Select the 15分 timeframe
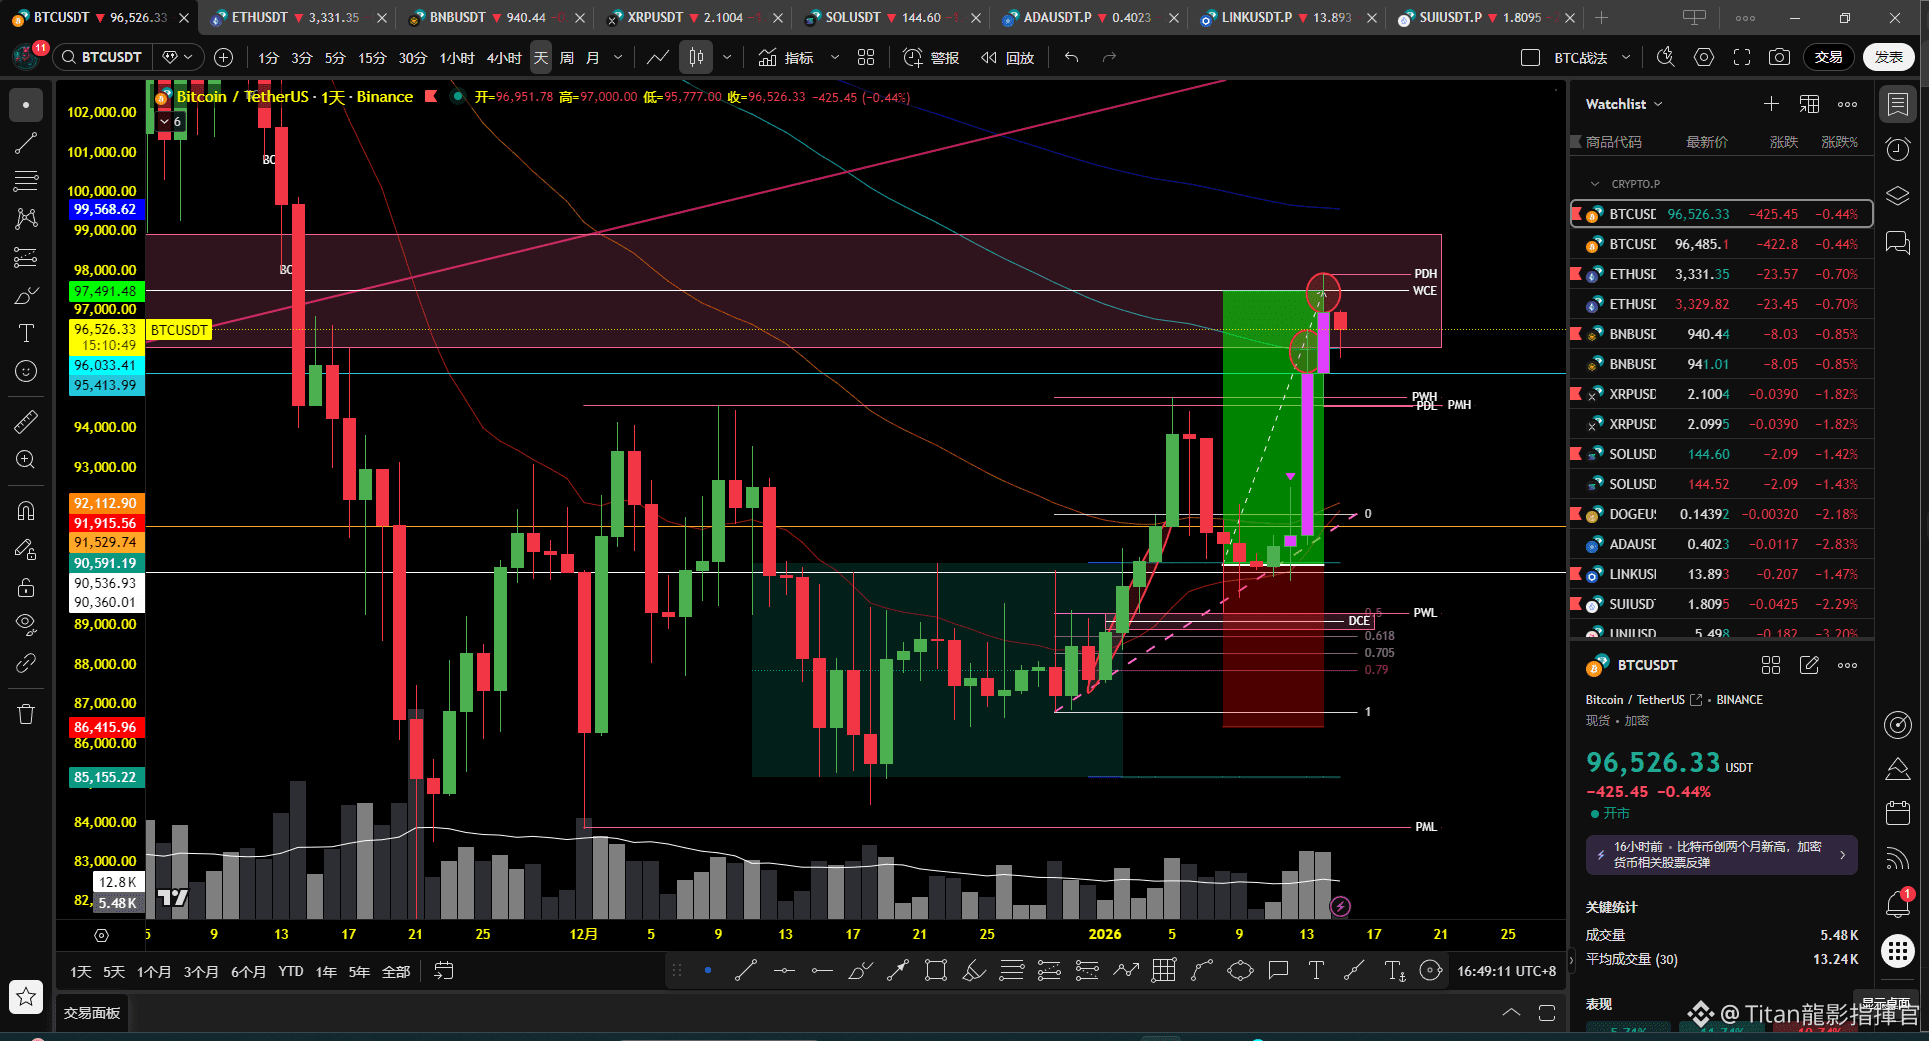1929x1041 pixels. 372,58
